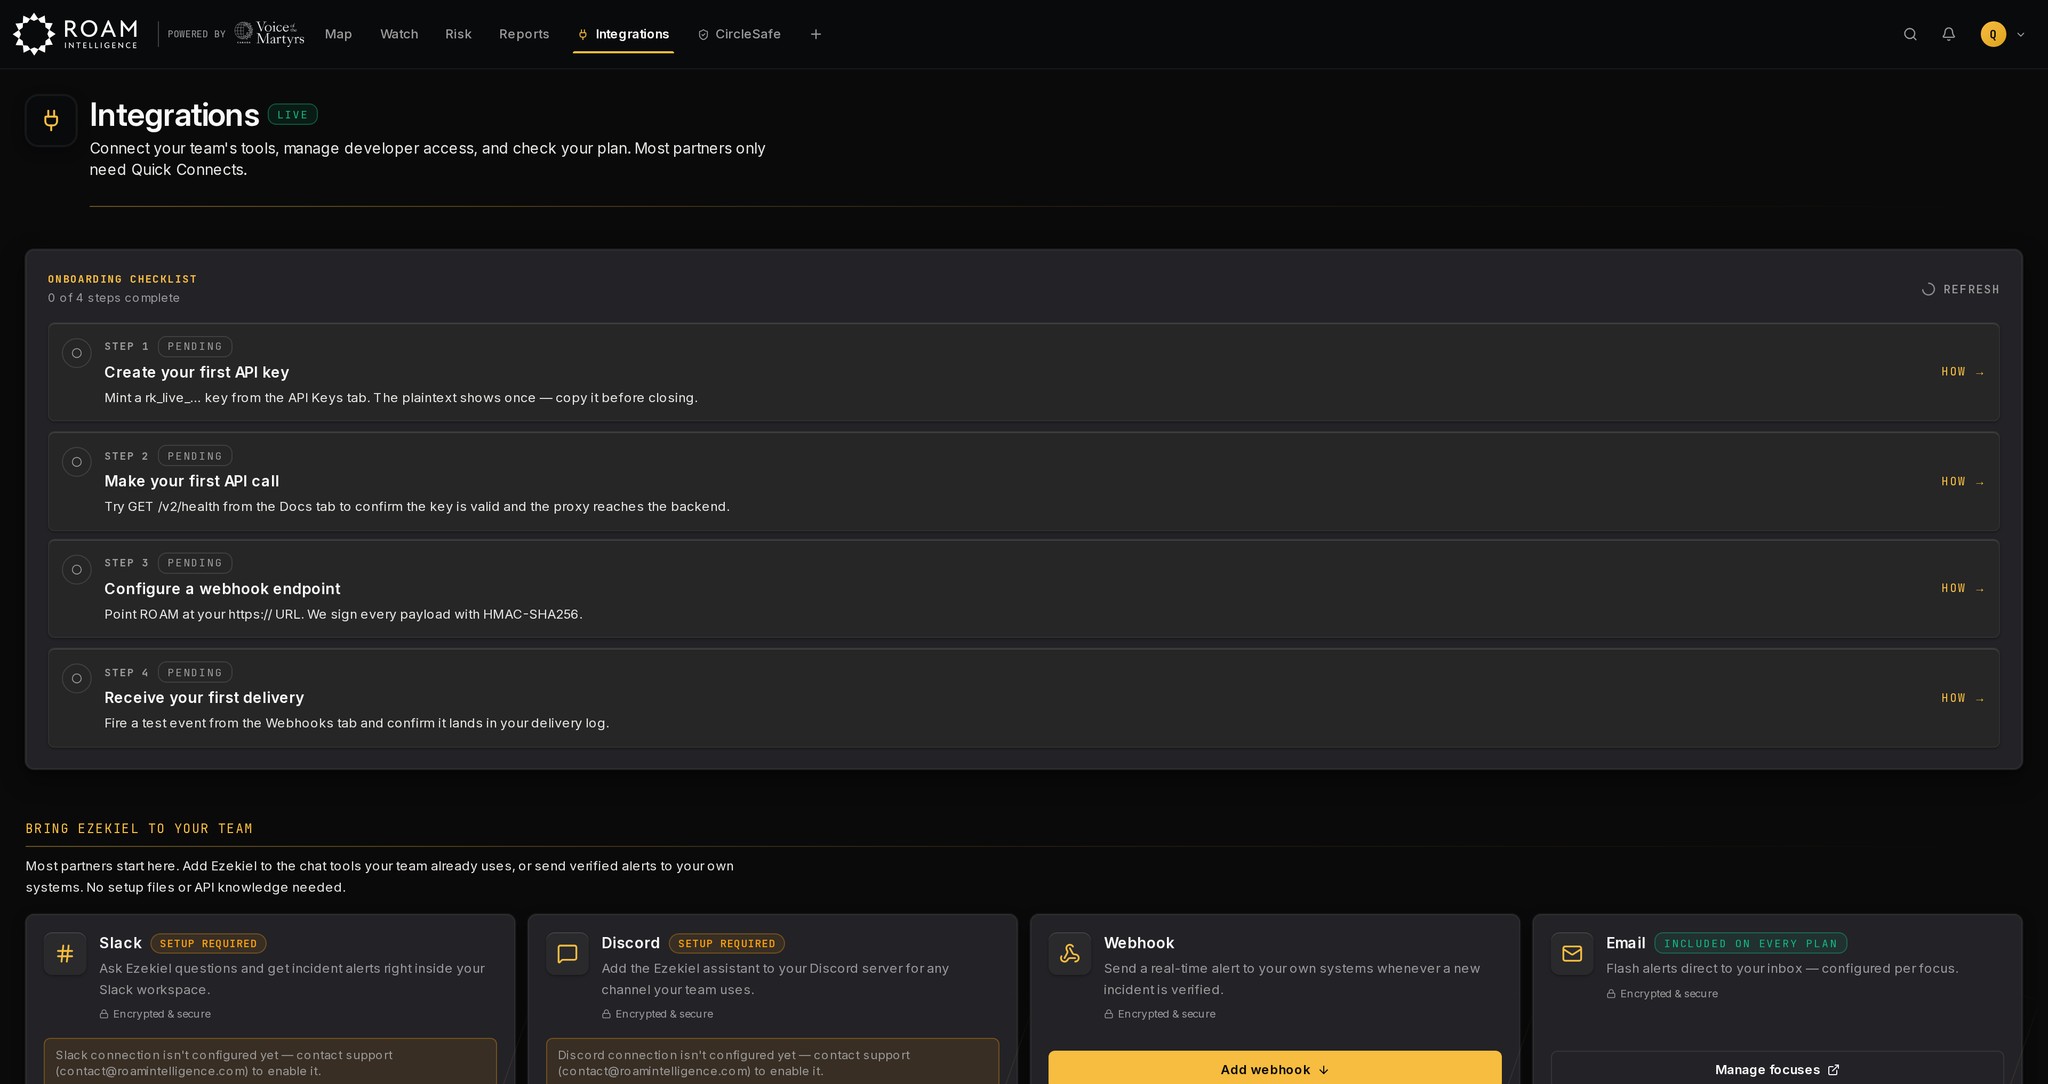The height and width of the screenshot is (1084, 2048).
Task: Click the CircleSafe shield icon
Action: click(703, 35)
